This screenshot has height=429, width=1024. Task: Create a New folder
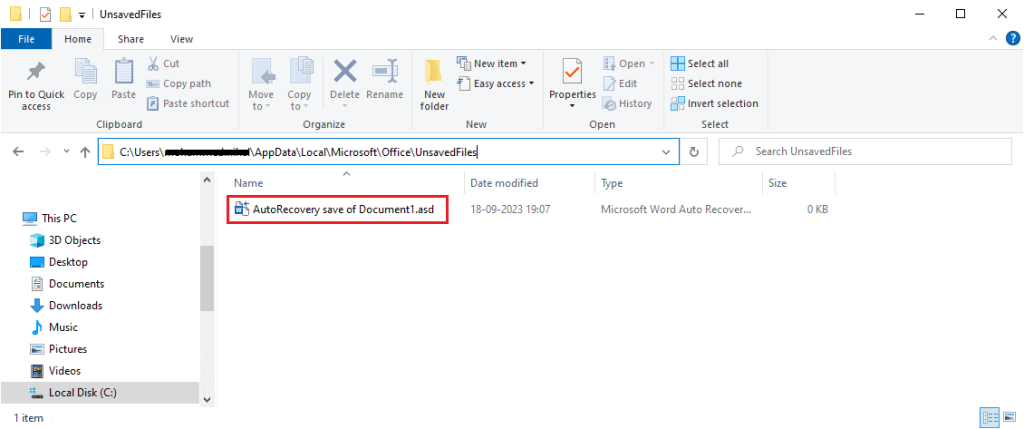click(434, 86)
